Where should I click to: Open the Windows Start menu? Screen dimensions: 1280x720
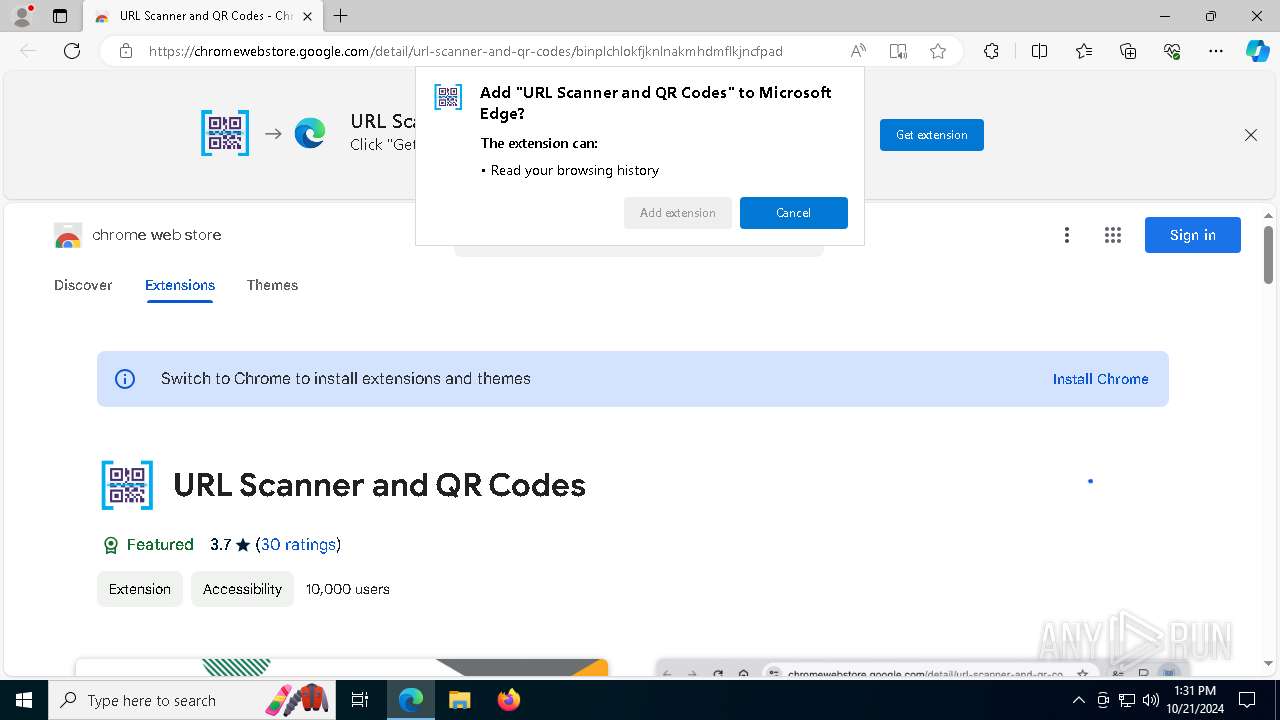(x=24, y=700)
